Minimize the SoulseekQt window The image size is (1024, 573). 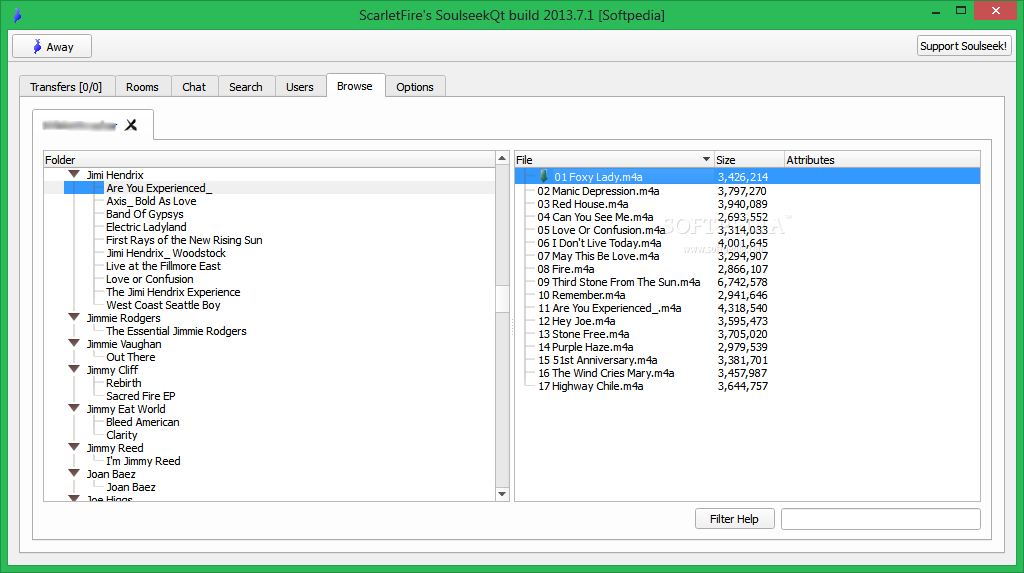(x=936, y=10)
